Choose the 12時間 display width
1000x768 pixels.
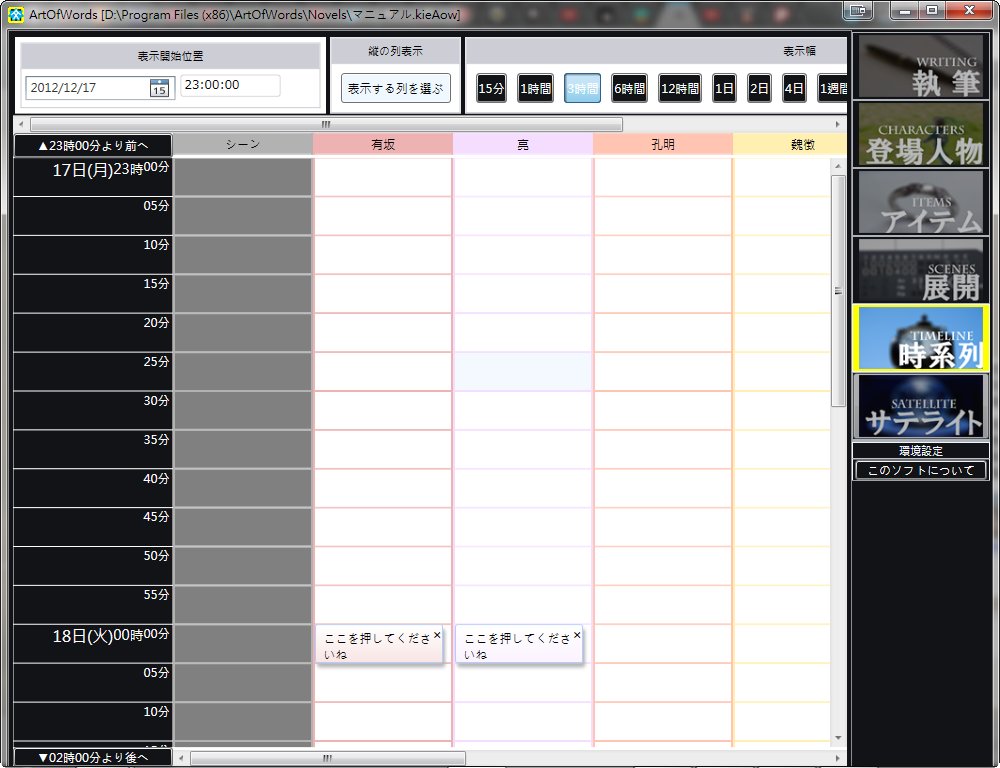click(x=680, y=89)
